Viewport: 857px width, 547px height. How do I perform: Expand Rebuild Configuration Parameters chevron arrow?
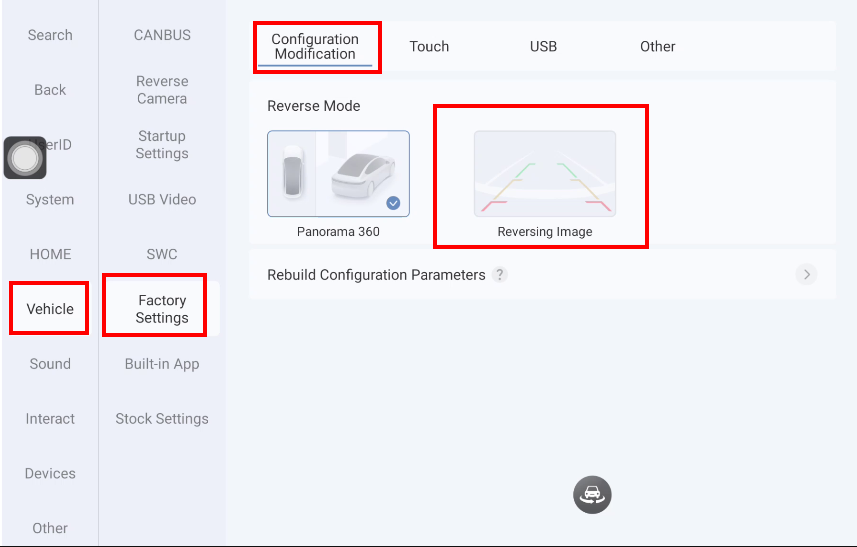point(806,275)
